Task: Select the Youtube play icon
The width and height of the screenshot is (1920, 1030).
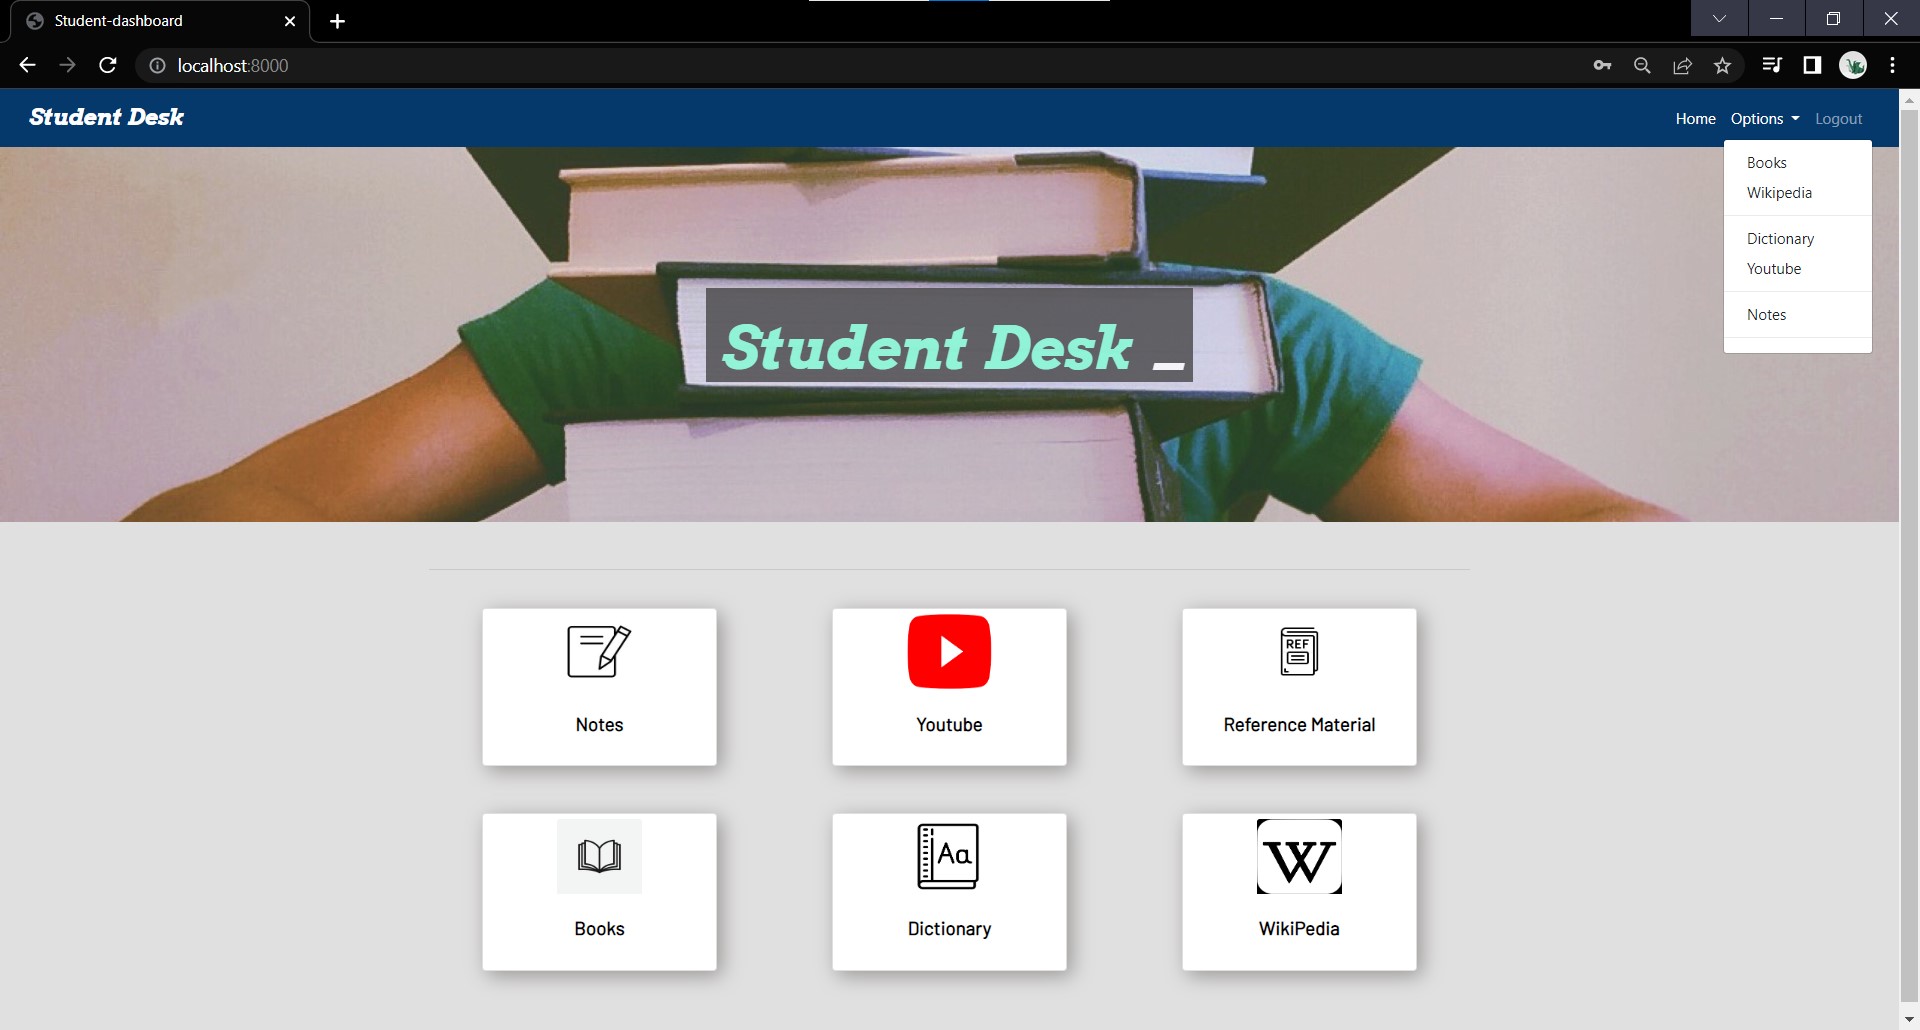Action: (949, 650)
